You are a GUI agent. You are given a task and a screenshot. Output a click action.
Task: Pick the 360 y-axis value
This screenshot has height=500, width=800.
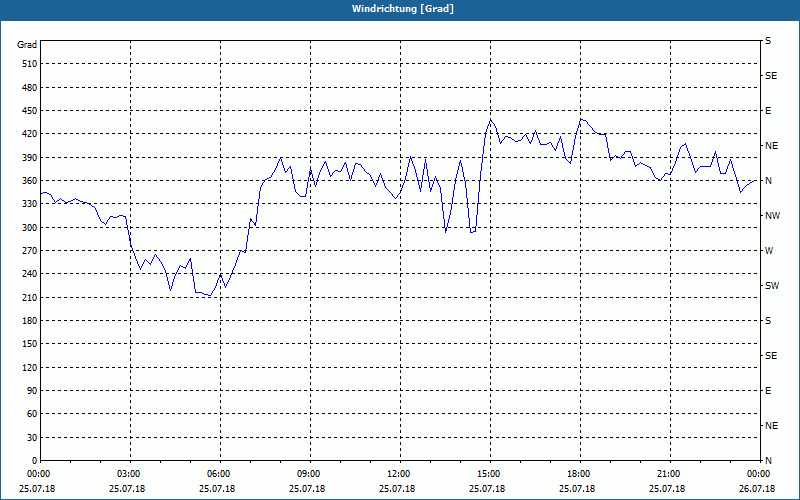(30, 181)
